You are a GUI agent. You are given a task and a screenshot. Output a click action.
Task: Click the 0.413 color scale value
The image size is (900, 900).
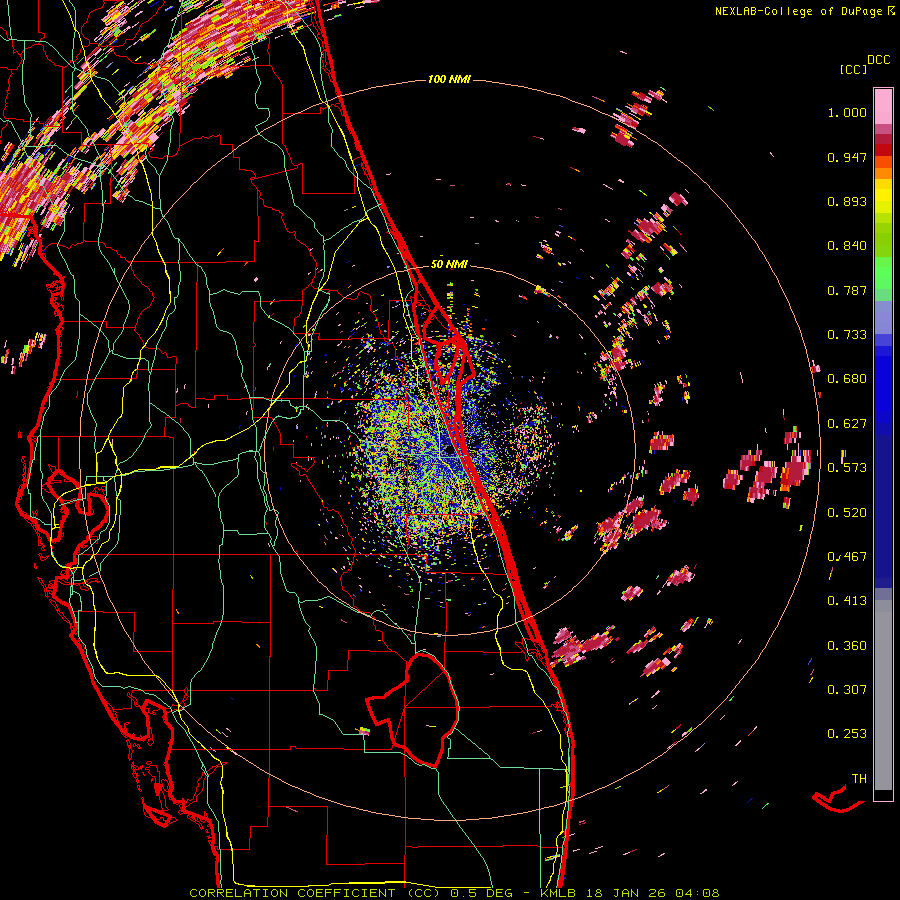pyautogui.click(x=847, y=601)
